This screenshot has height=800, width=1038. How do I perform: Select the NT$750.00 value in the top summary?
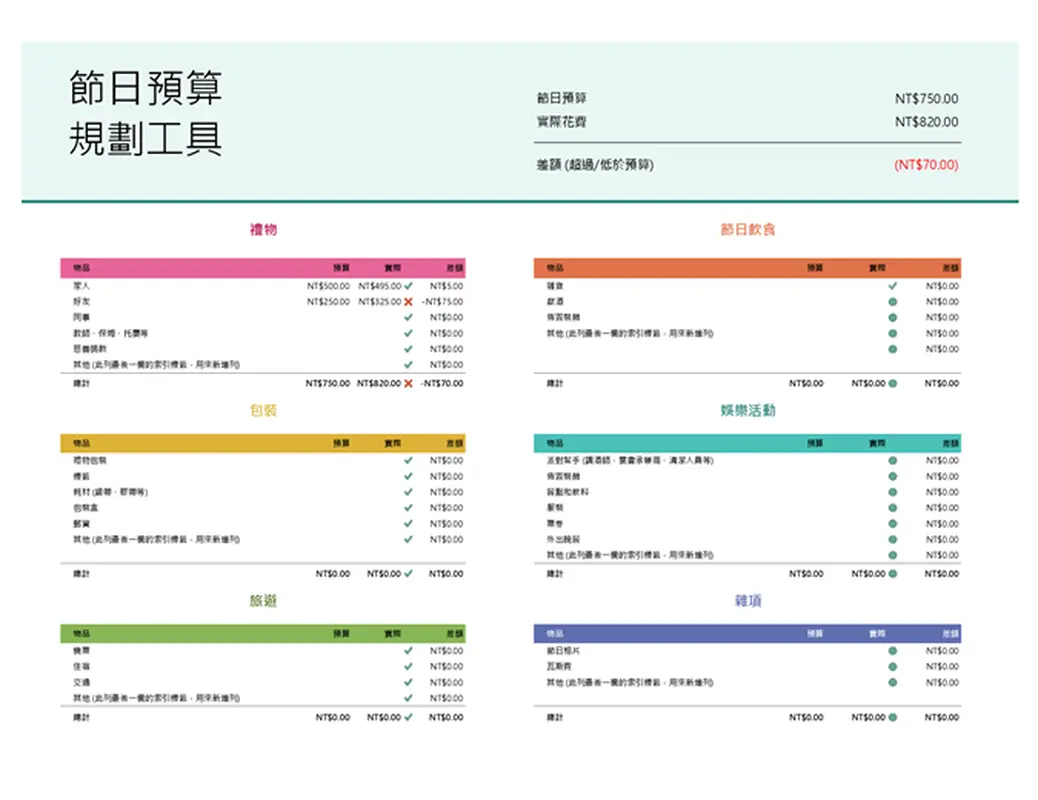point(926,99)
